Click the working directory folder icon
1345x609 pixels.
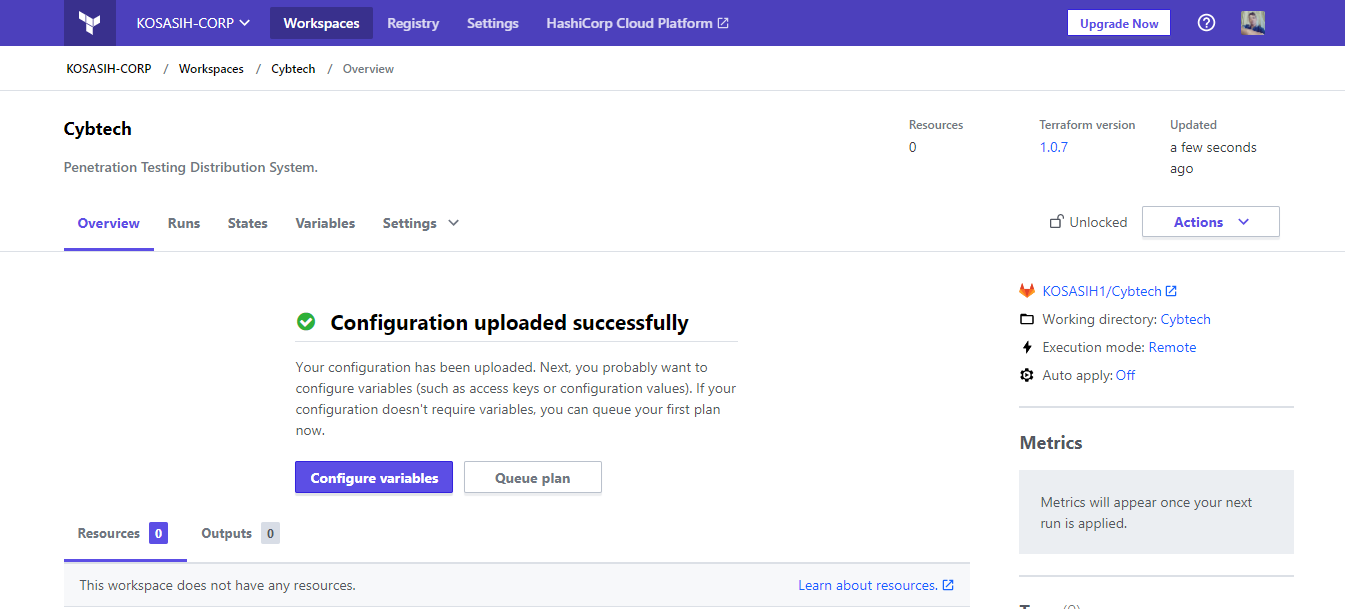pos(1027,319)
